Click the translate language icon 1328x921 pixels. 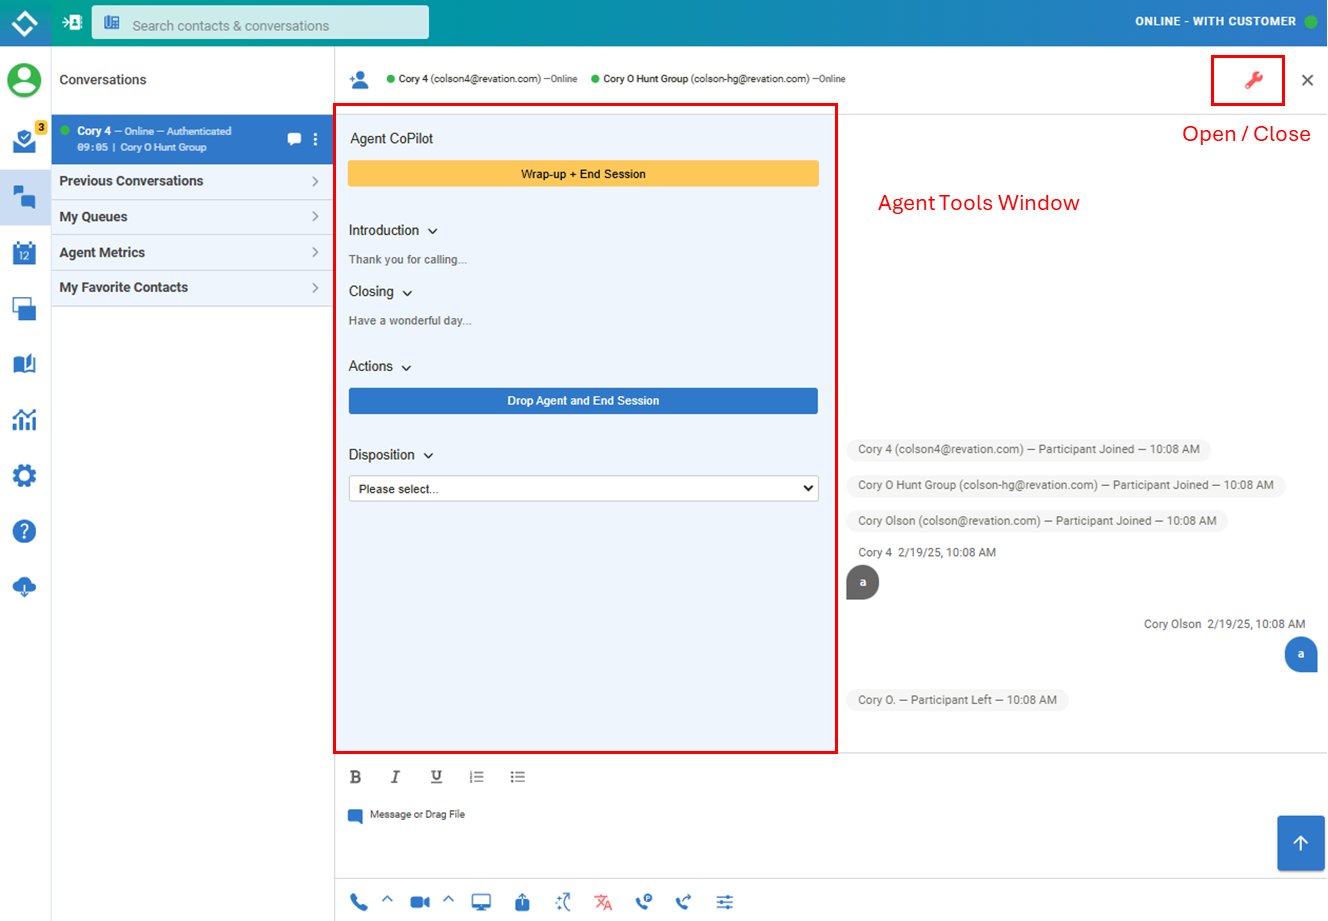603,902
